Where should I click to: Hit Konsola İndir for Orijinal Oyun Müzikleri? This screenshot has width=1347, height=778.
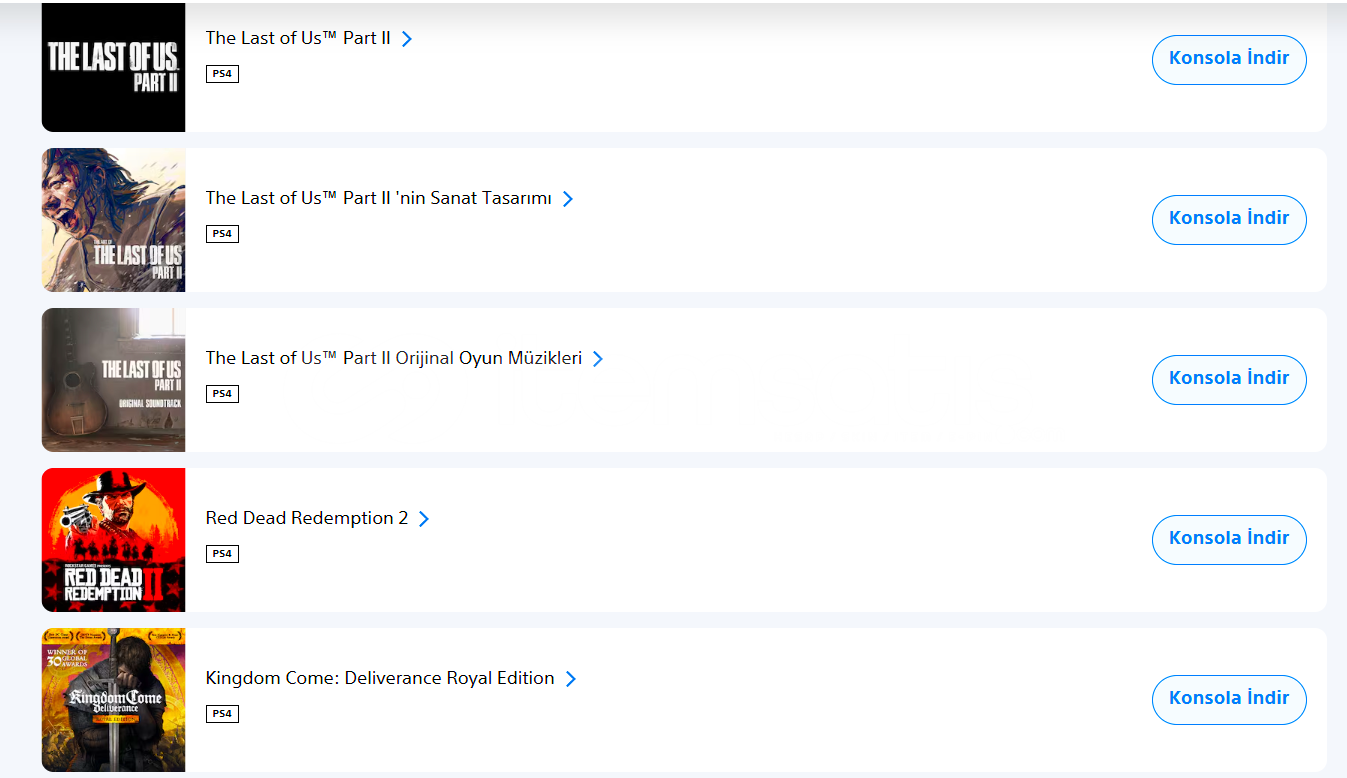[1229, 379]
